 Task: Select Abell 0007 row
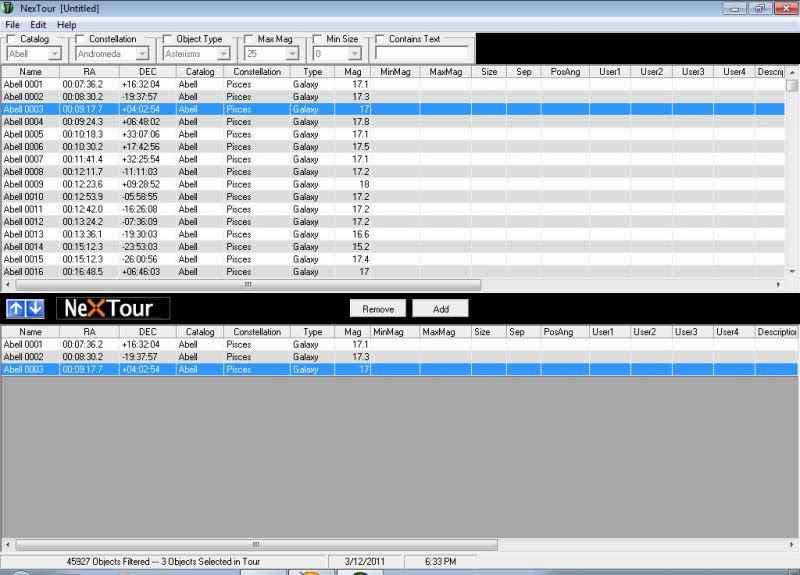[393, 159]
